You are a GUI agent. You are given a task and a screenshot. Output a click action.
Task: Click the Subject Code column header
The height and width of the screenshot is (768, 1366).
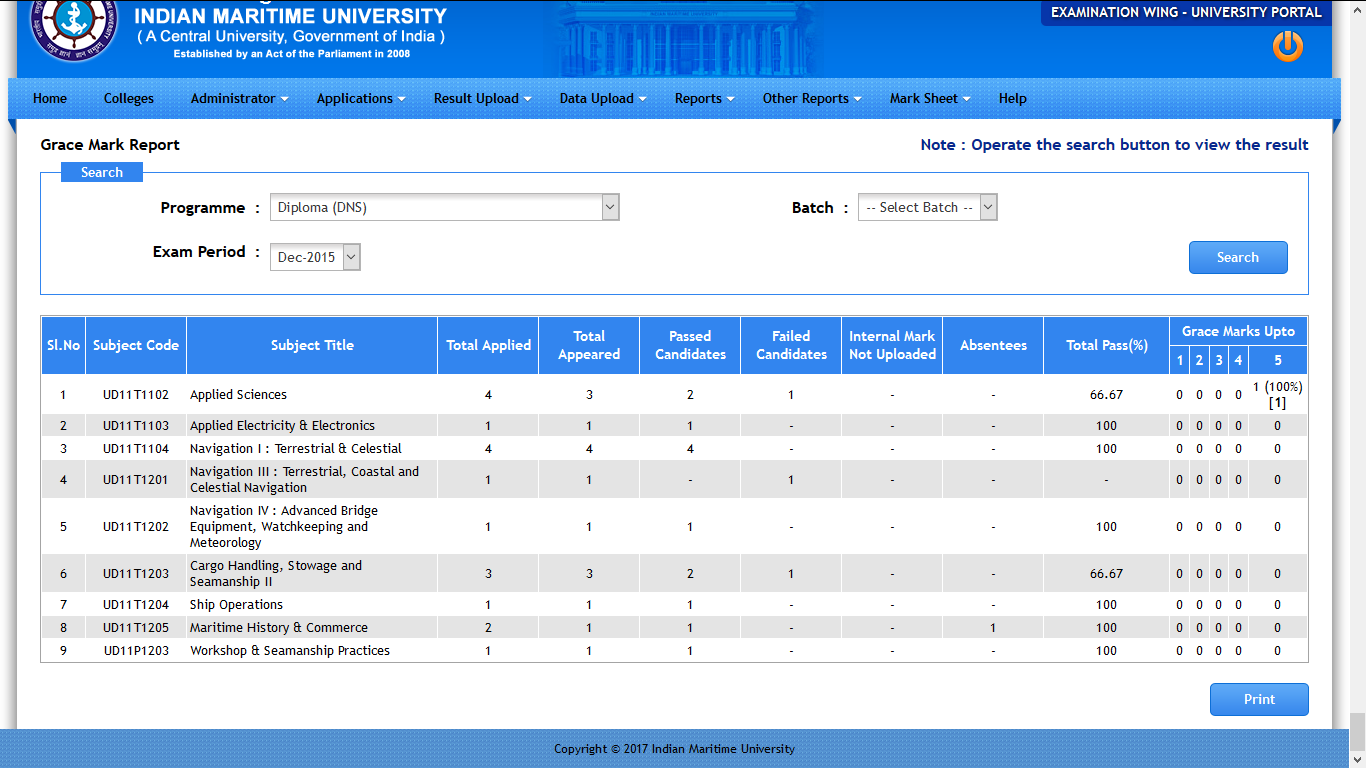point(136,345)
